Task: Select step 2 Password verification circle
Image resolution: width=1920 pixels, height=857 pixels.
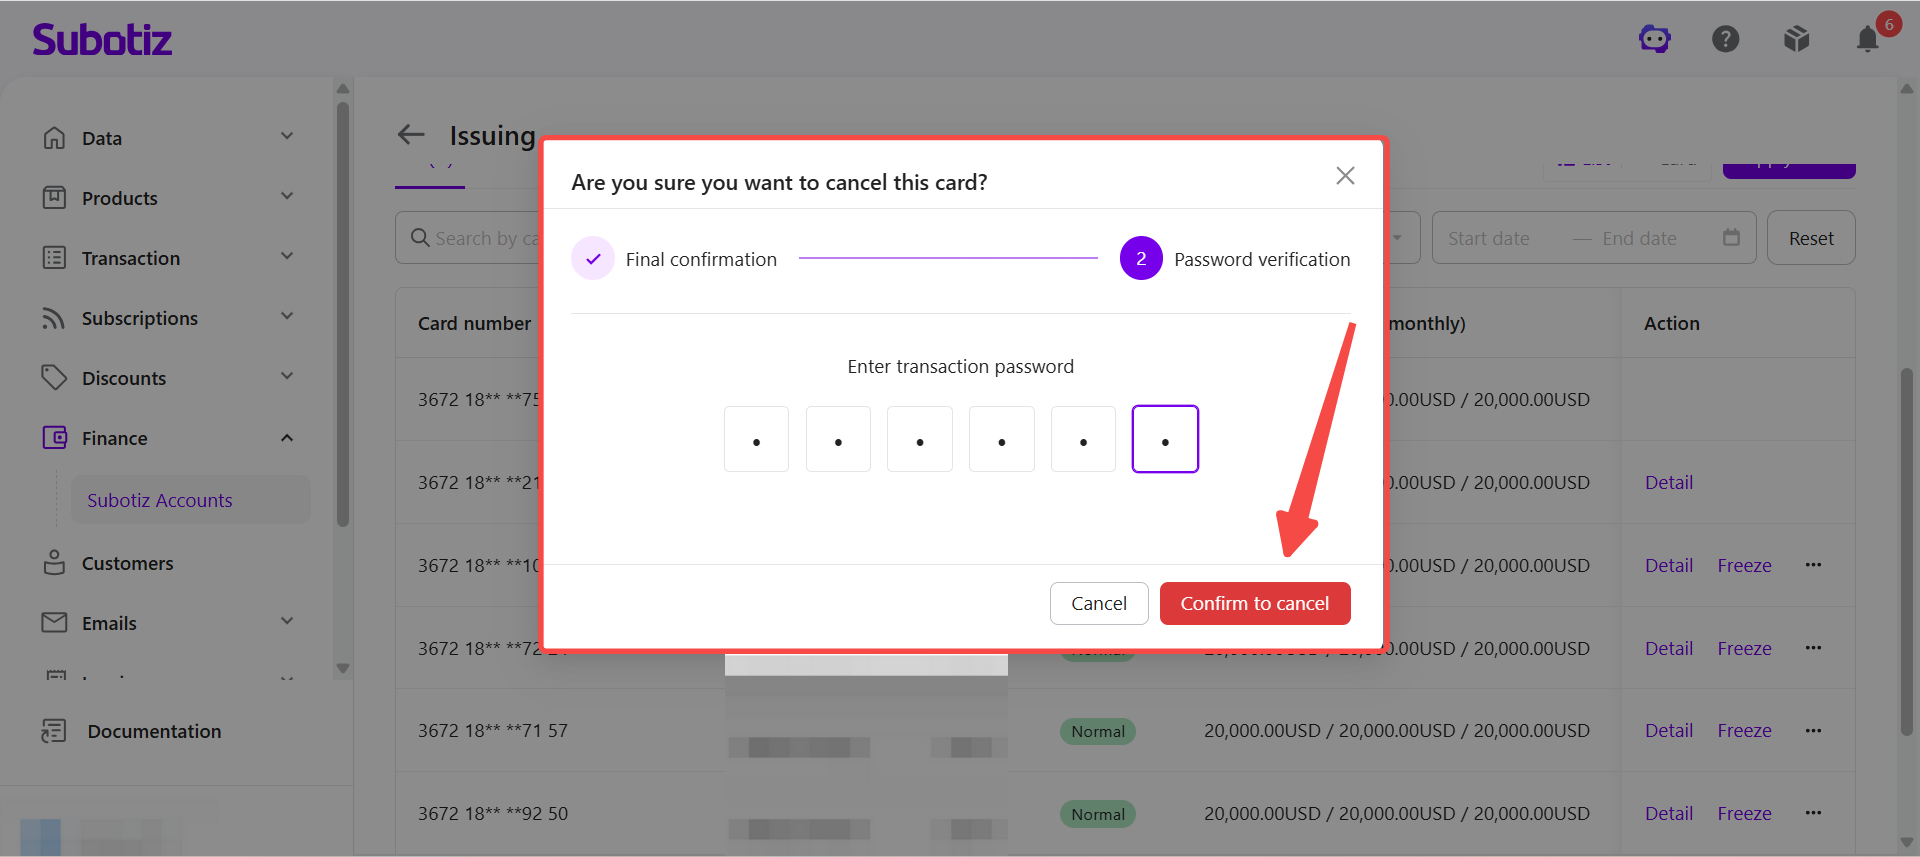Action: coord(1141,259)
